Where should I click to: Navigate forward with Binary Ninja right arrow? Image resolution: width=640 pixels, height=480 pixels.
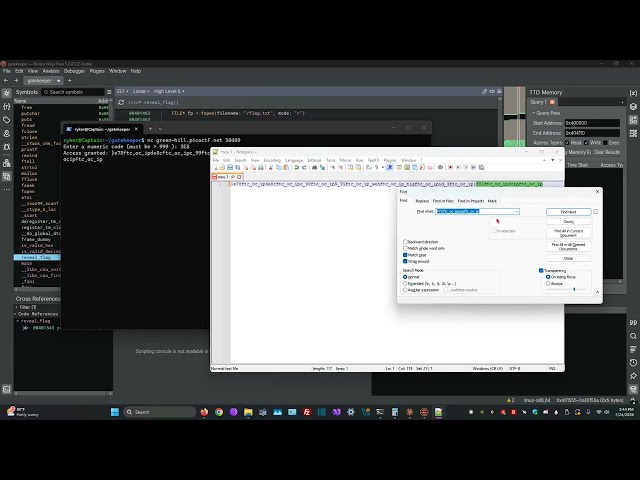pos(16,80)
